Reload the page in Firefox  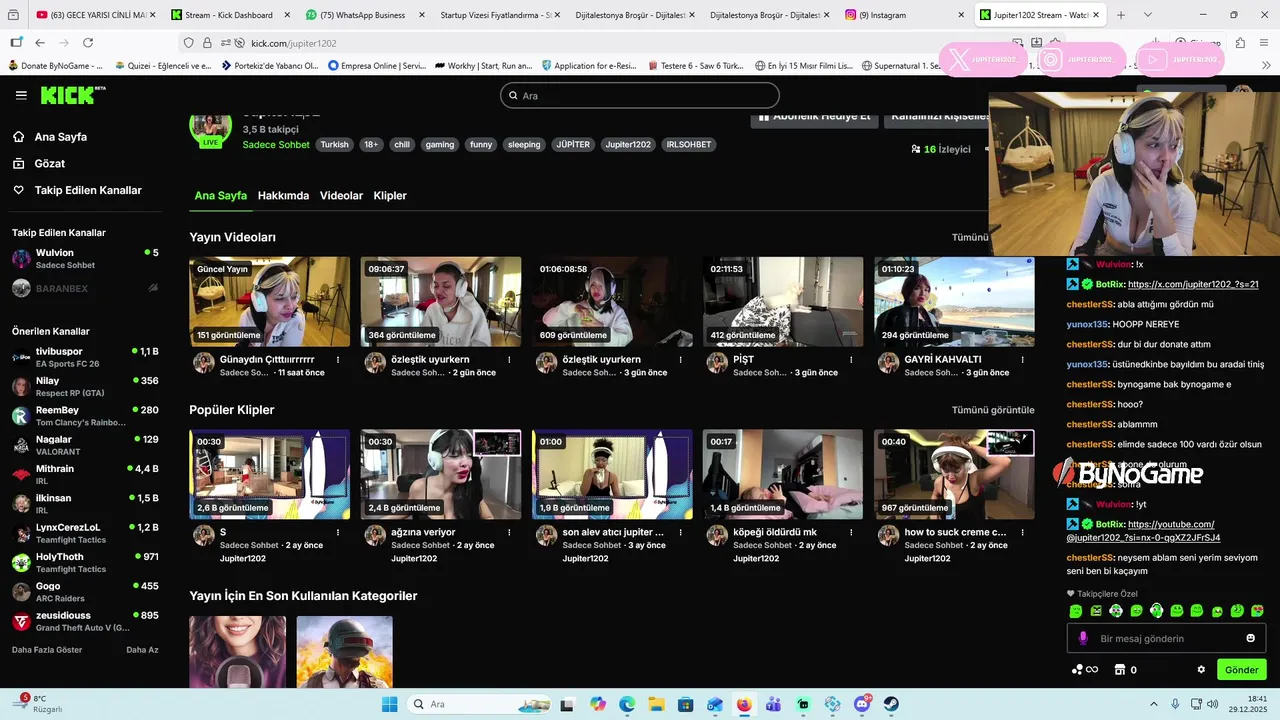[x=88, y=43]
